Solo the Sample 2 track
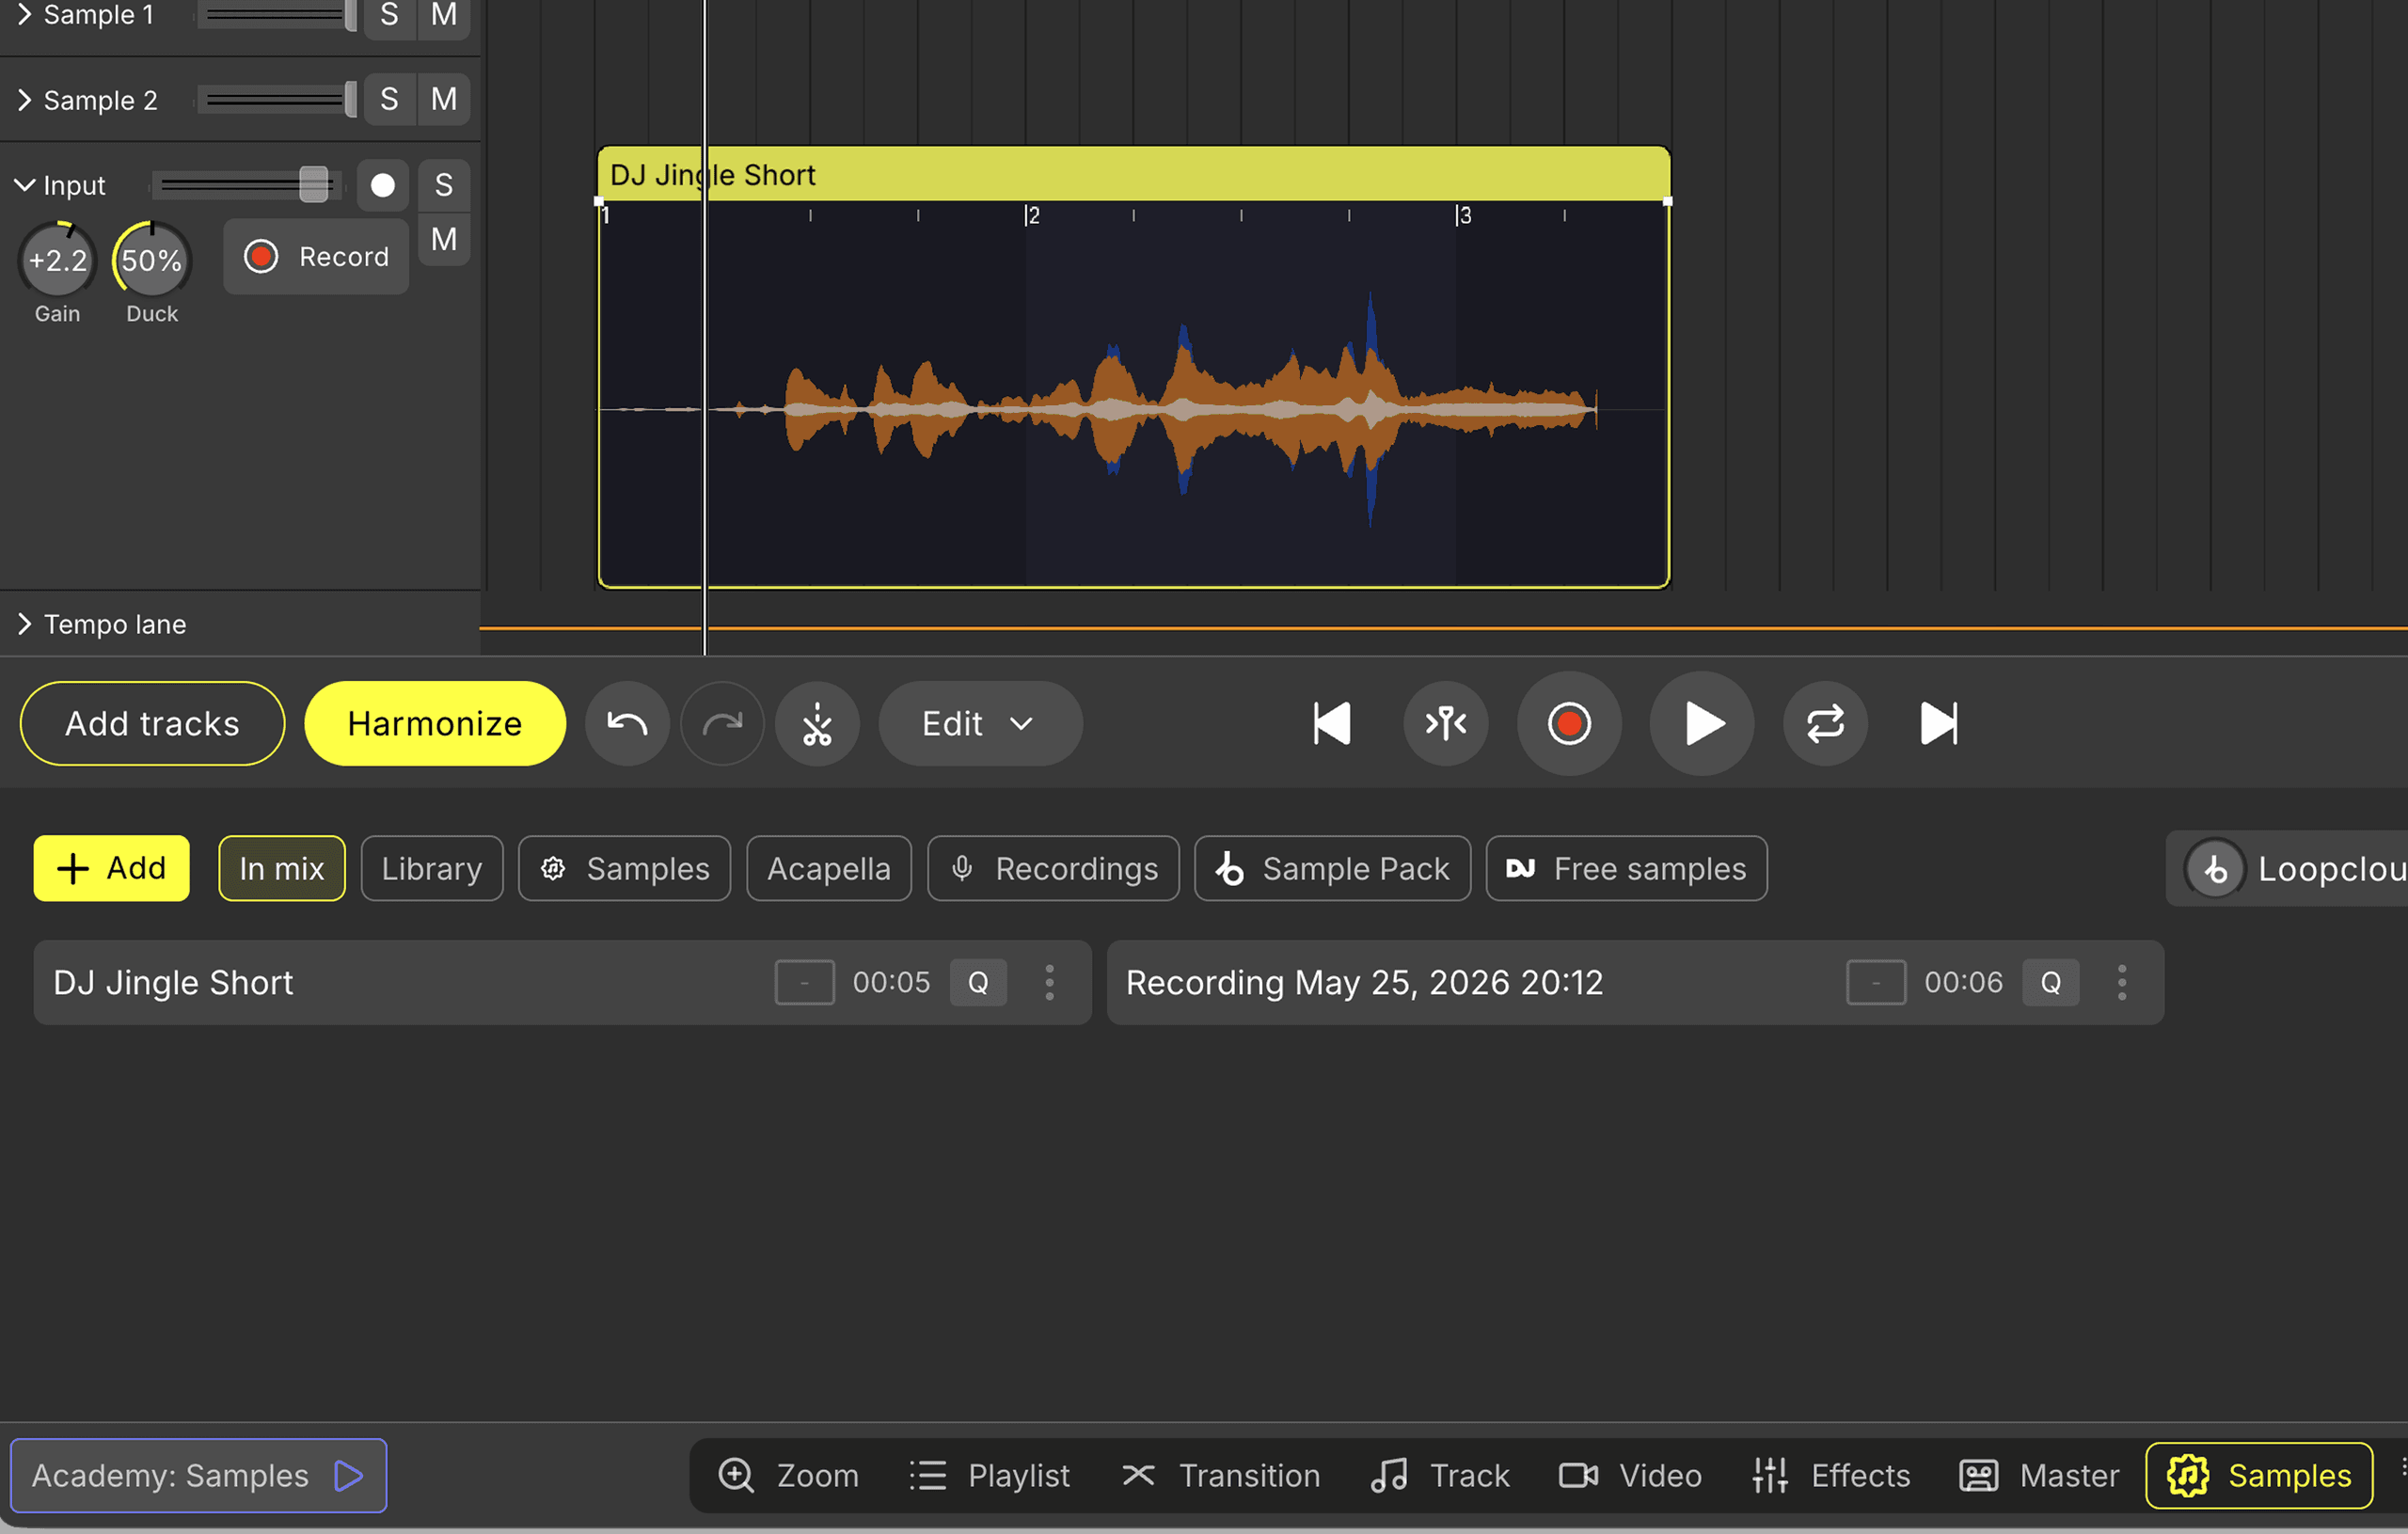 389,99
